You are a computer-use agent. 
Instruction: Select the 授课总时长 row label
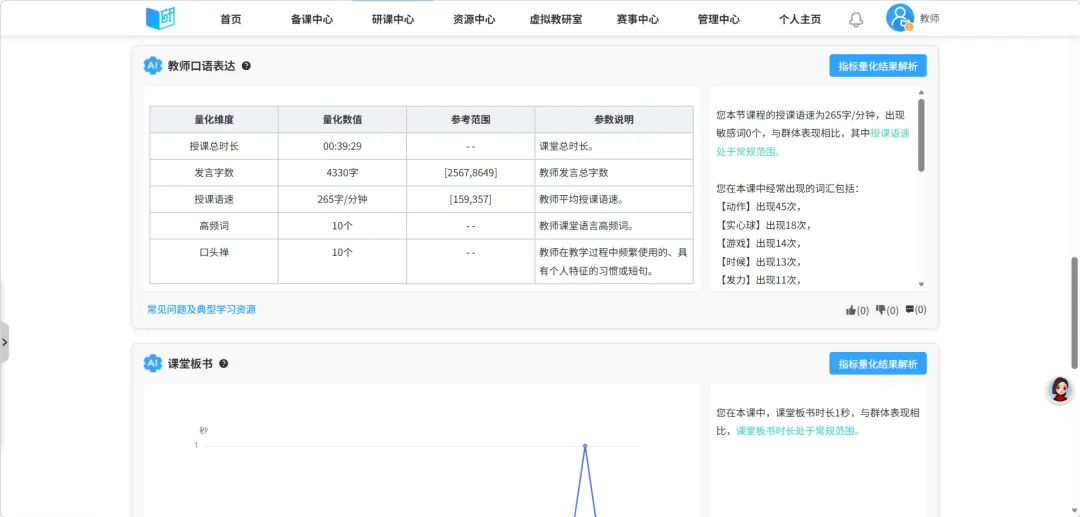214,146
